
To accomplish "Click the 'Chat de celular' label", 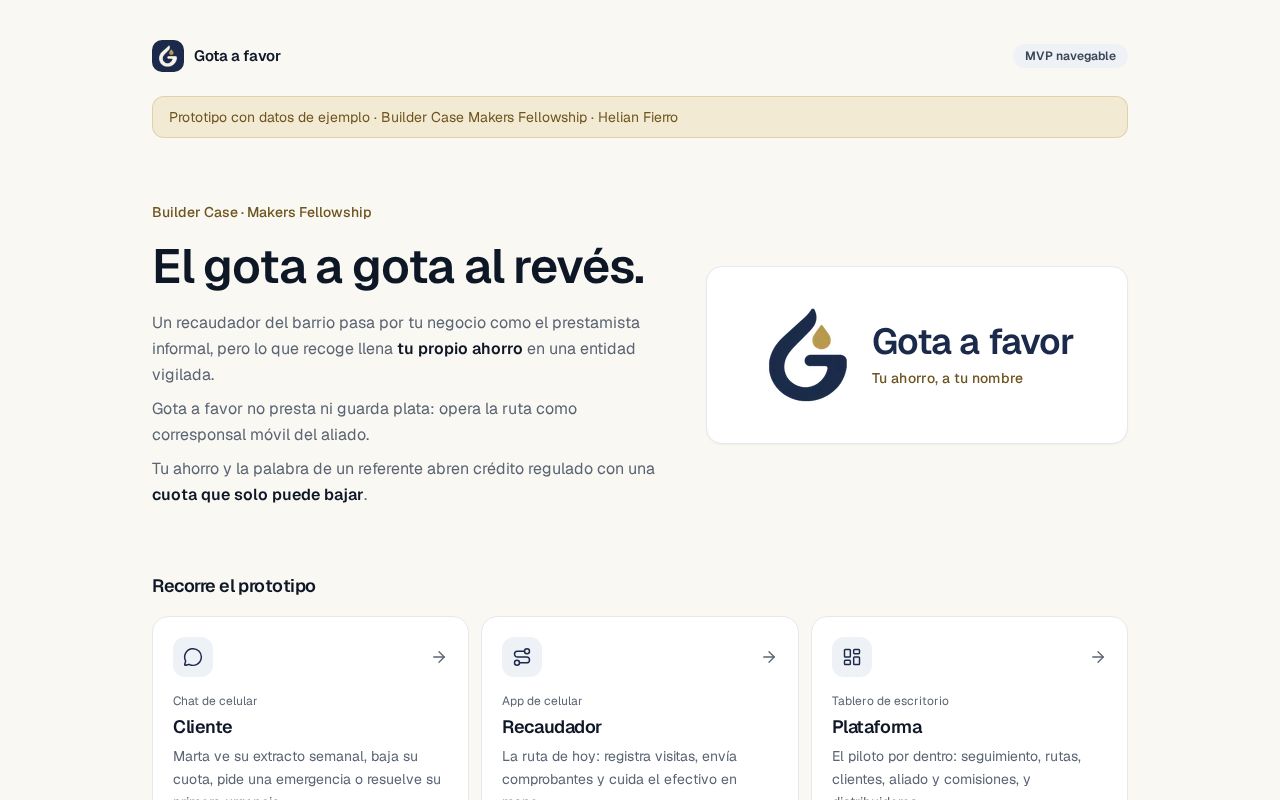I will click(x=215, y=701).
